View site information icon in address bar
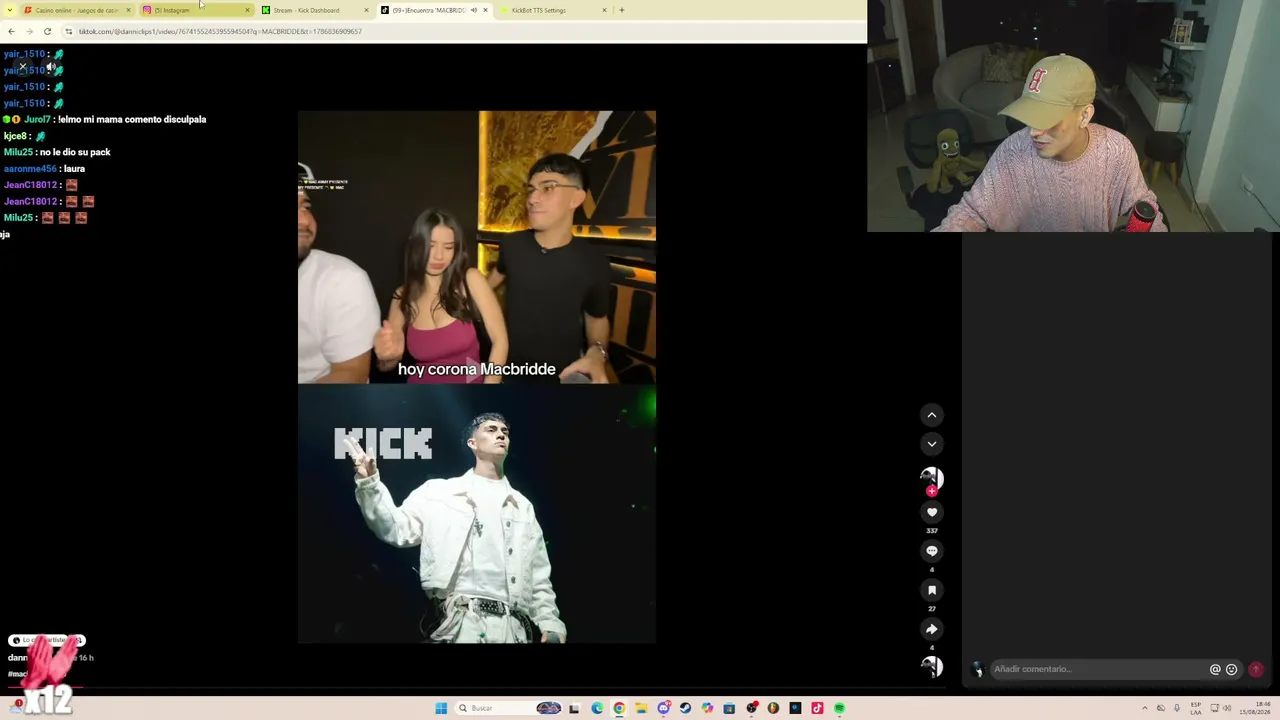This screenshot has height=720, width=1280. [x=69, y=31]
